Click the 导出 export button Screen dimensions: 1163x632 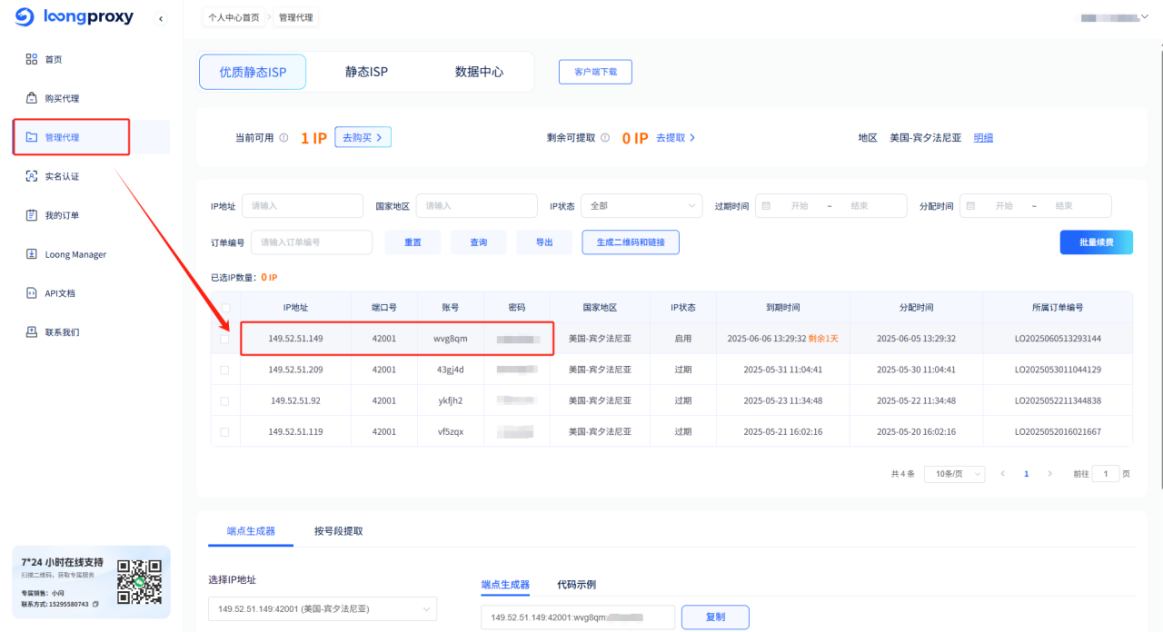[544, 242]
